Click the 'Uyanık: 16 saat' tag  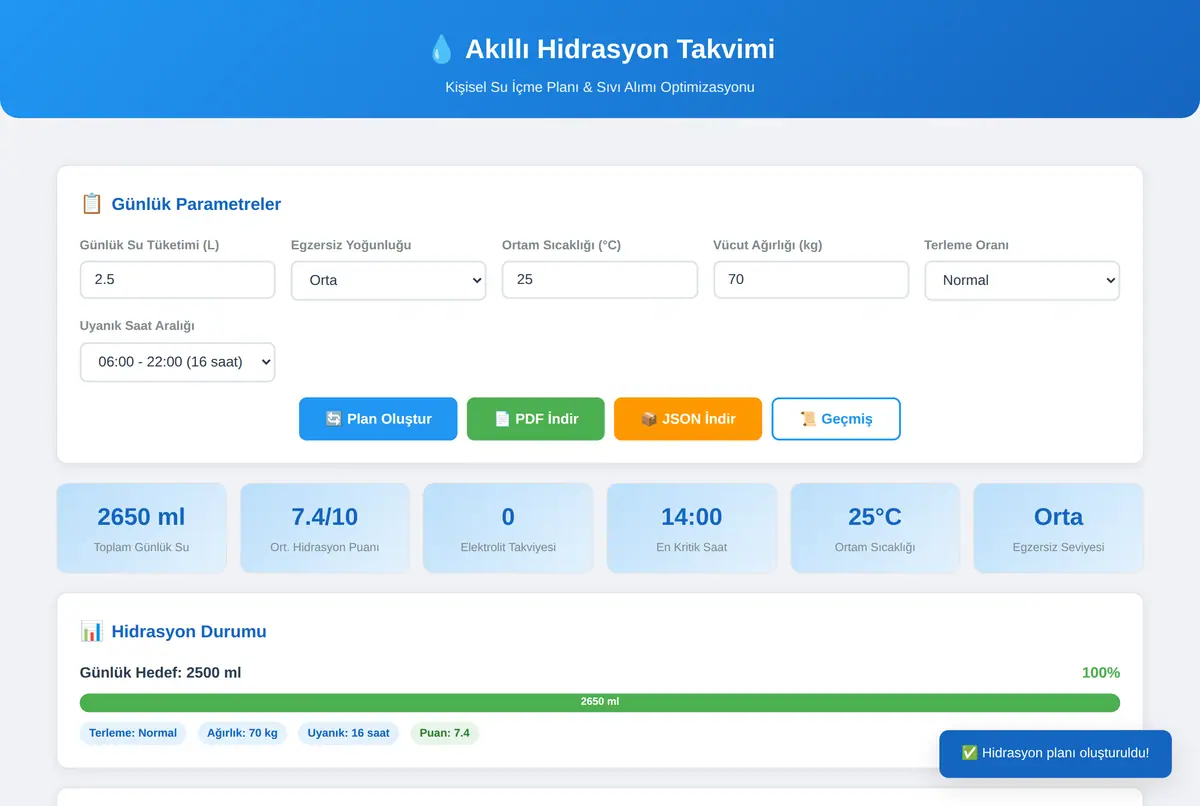click(349, 733)
